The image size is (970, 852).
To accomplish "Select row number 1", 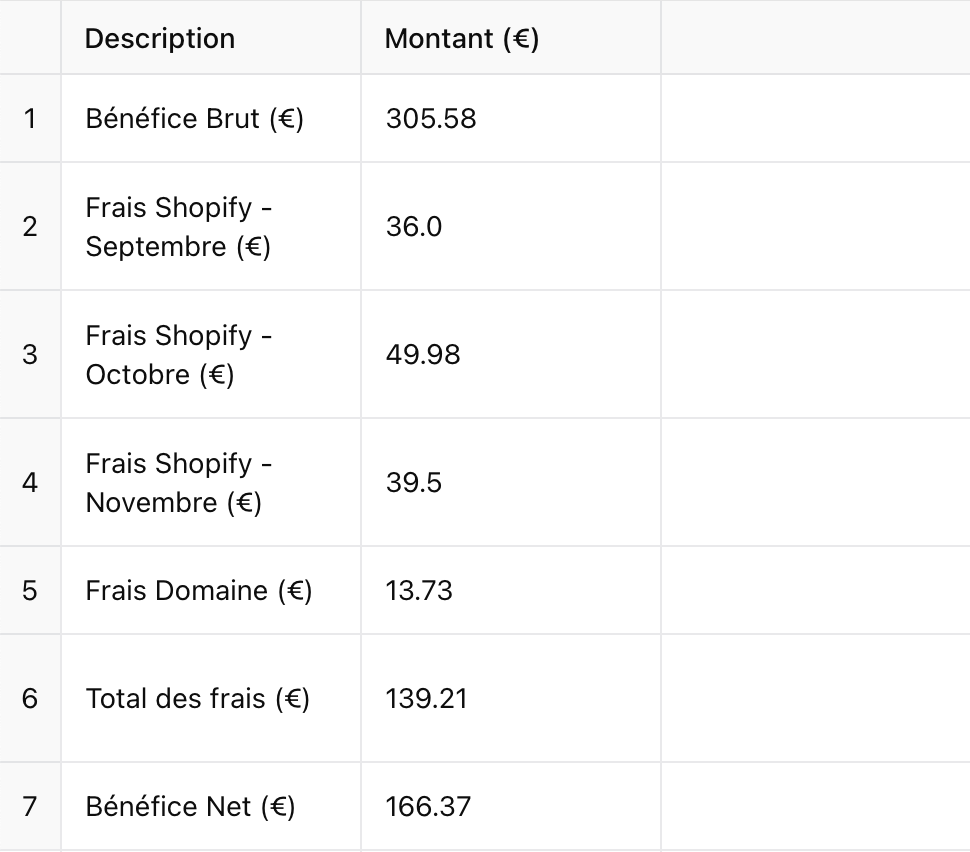I will click(30, 119).
